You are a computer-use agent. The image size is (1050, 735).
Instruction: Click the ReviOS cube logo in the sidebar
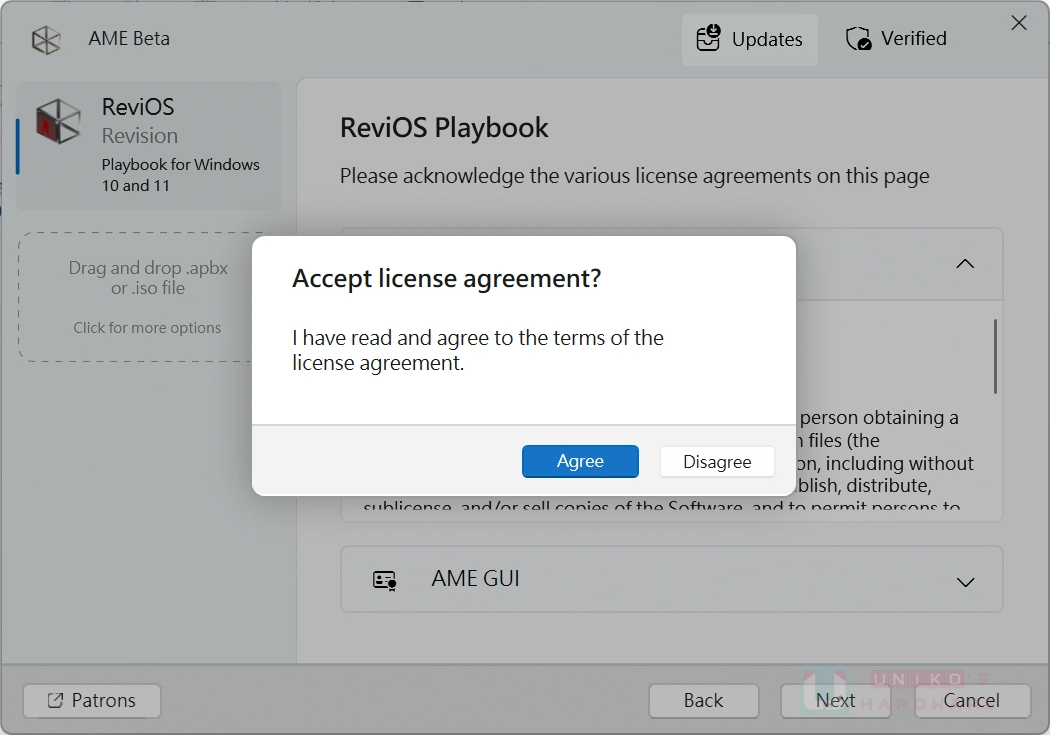click(x=57, y=120)
